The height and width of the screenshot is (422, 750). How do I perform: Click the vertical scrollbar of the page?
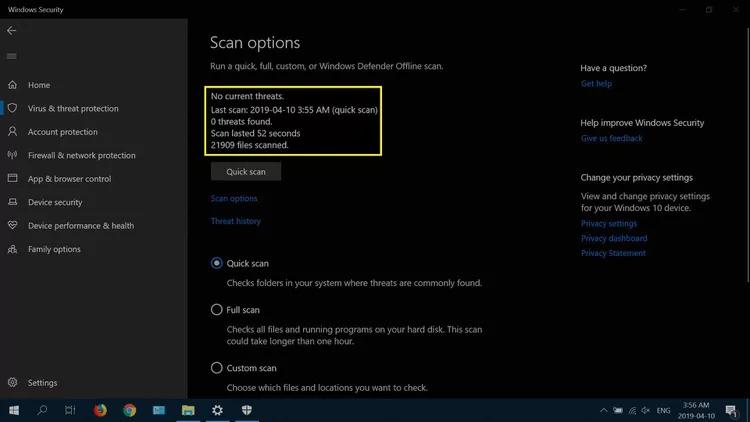click(748, 155)
